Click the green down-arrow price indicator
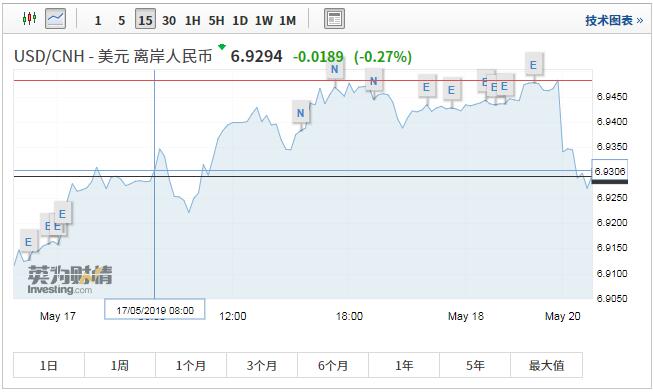654x392 pixels. pyautogui.click(x=222, y=47)
